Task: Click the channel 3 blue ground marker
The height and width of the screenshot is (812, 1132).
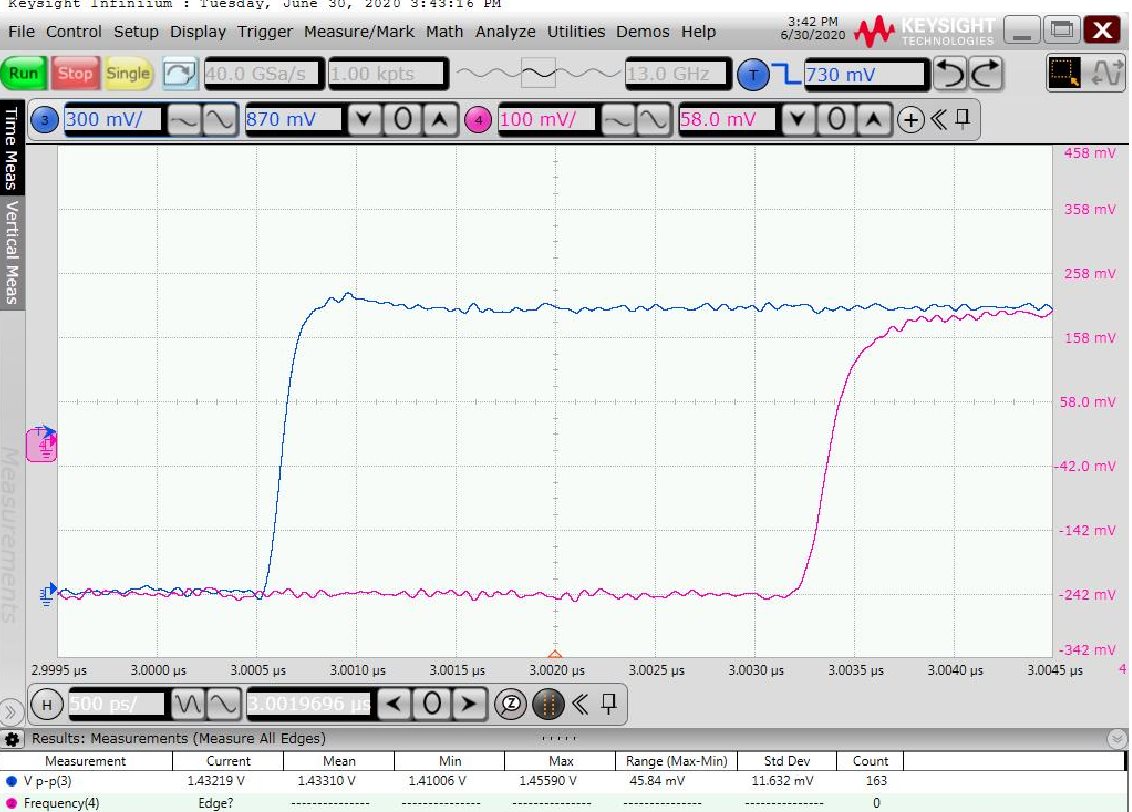Action: (x=48, y=594)
